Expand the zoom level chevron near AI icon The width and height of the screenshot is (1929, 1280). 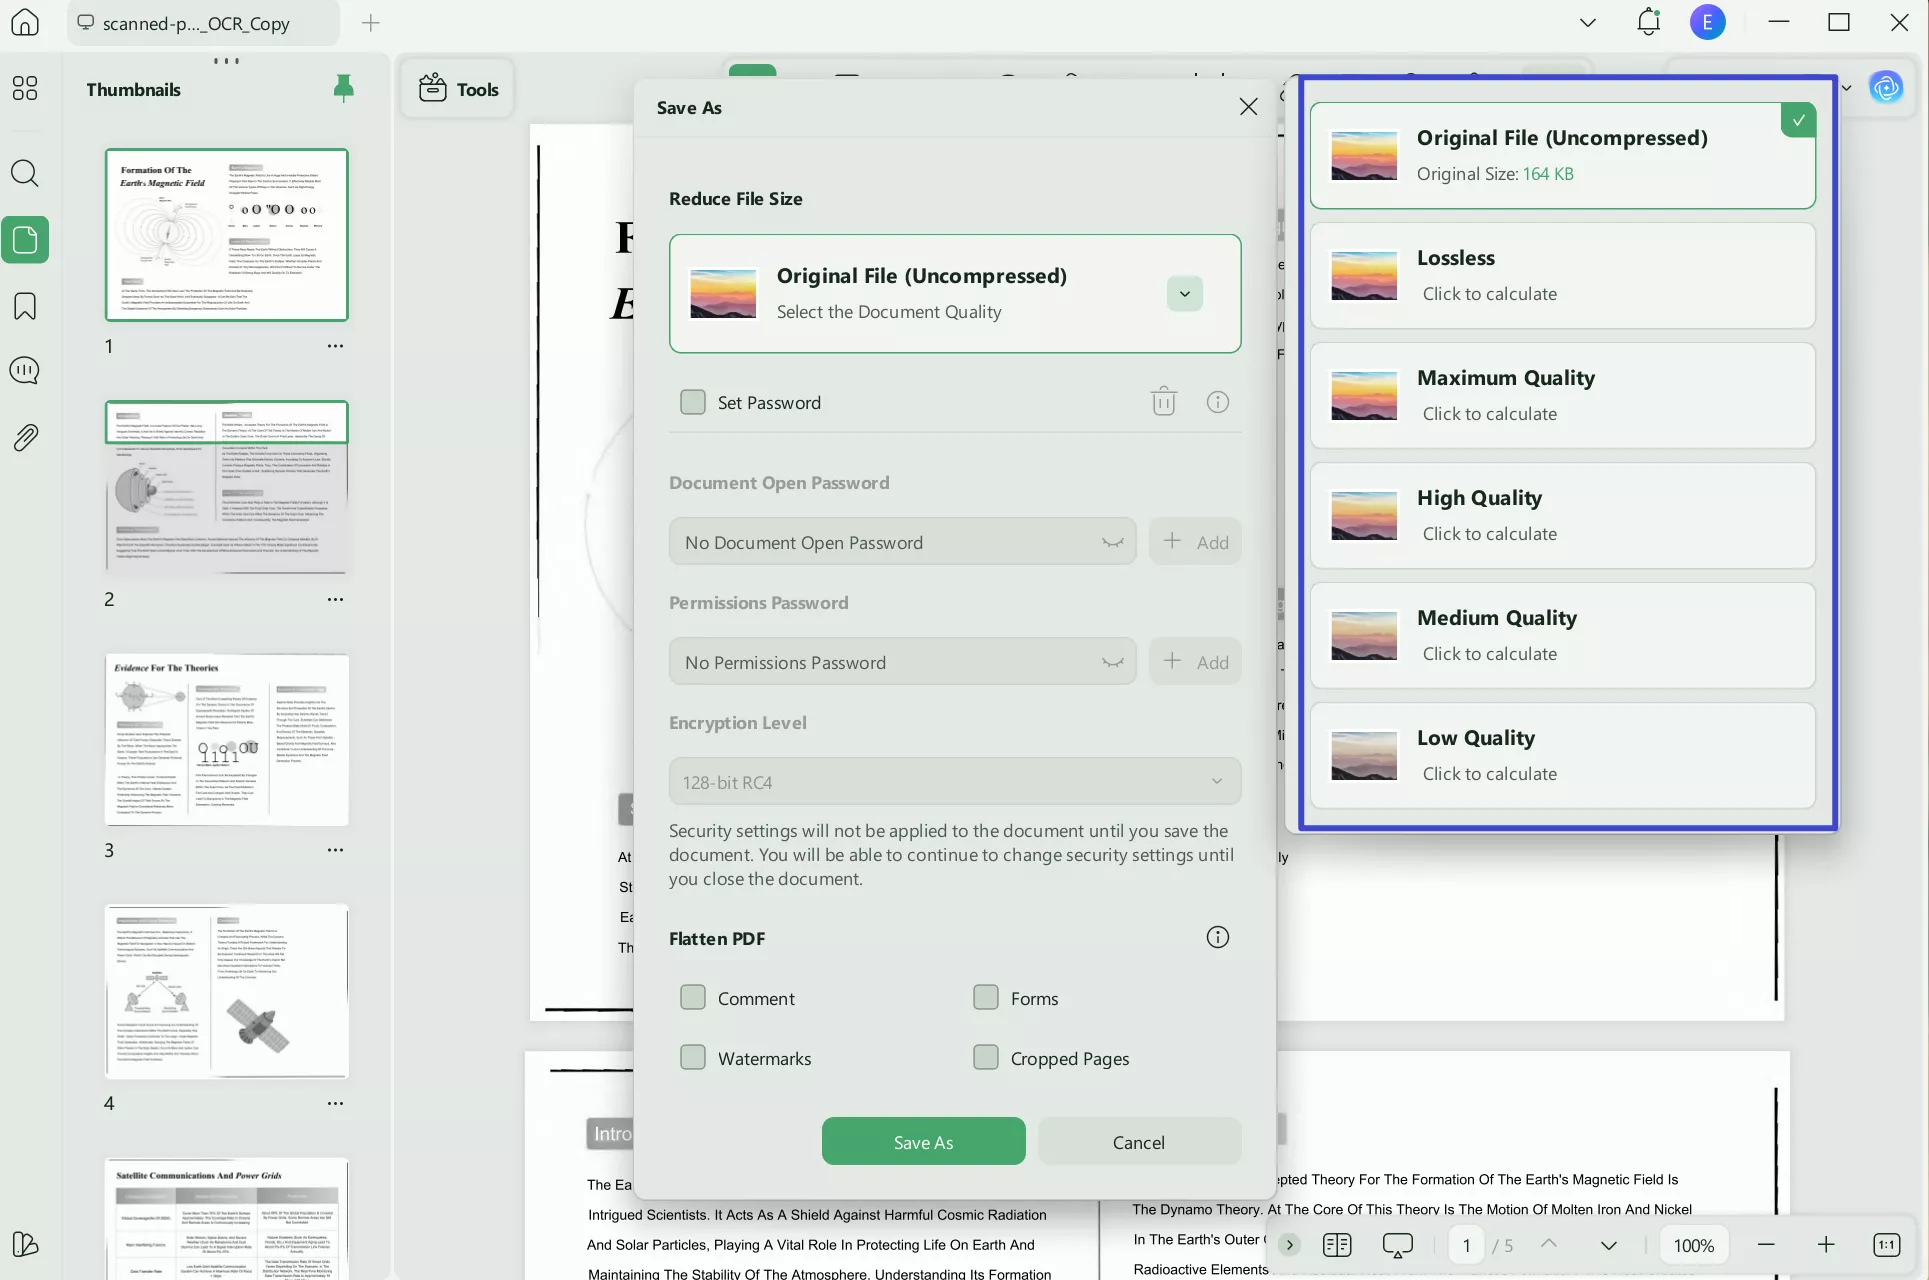[x=1846, y=88]
